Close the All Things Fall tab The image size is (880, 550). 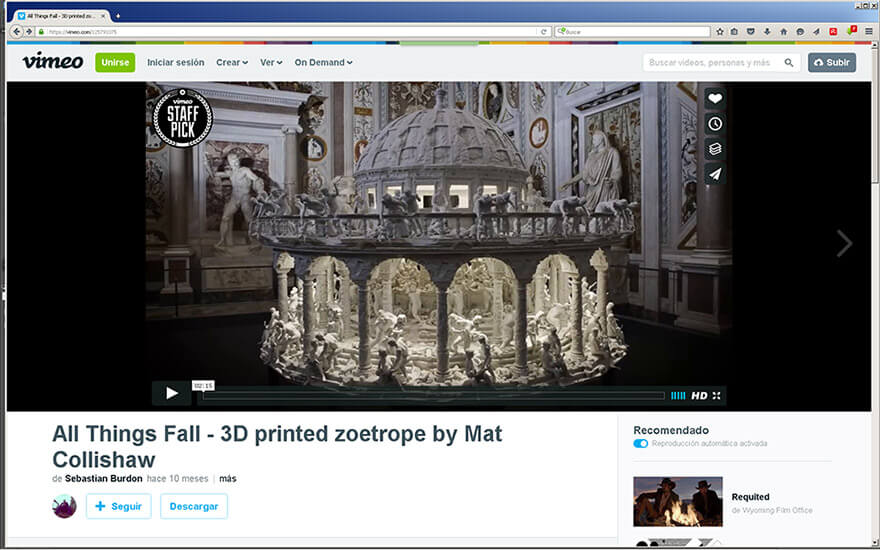coord(103,16)
